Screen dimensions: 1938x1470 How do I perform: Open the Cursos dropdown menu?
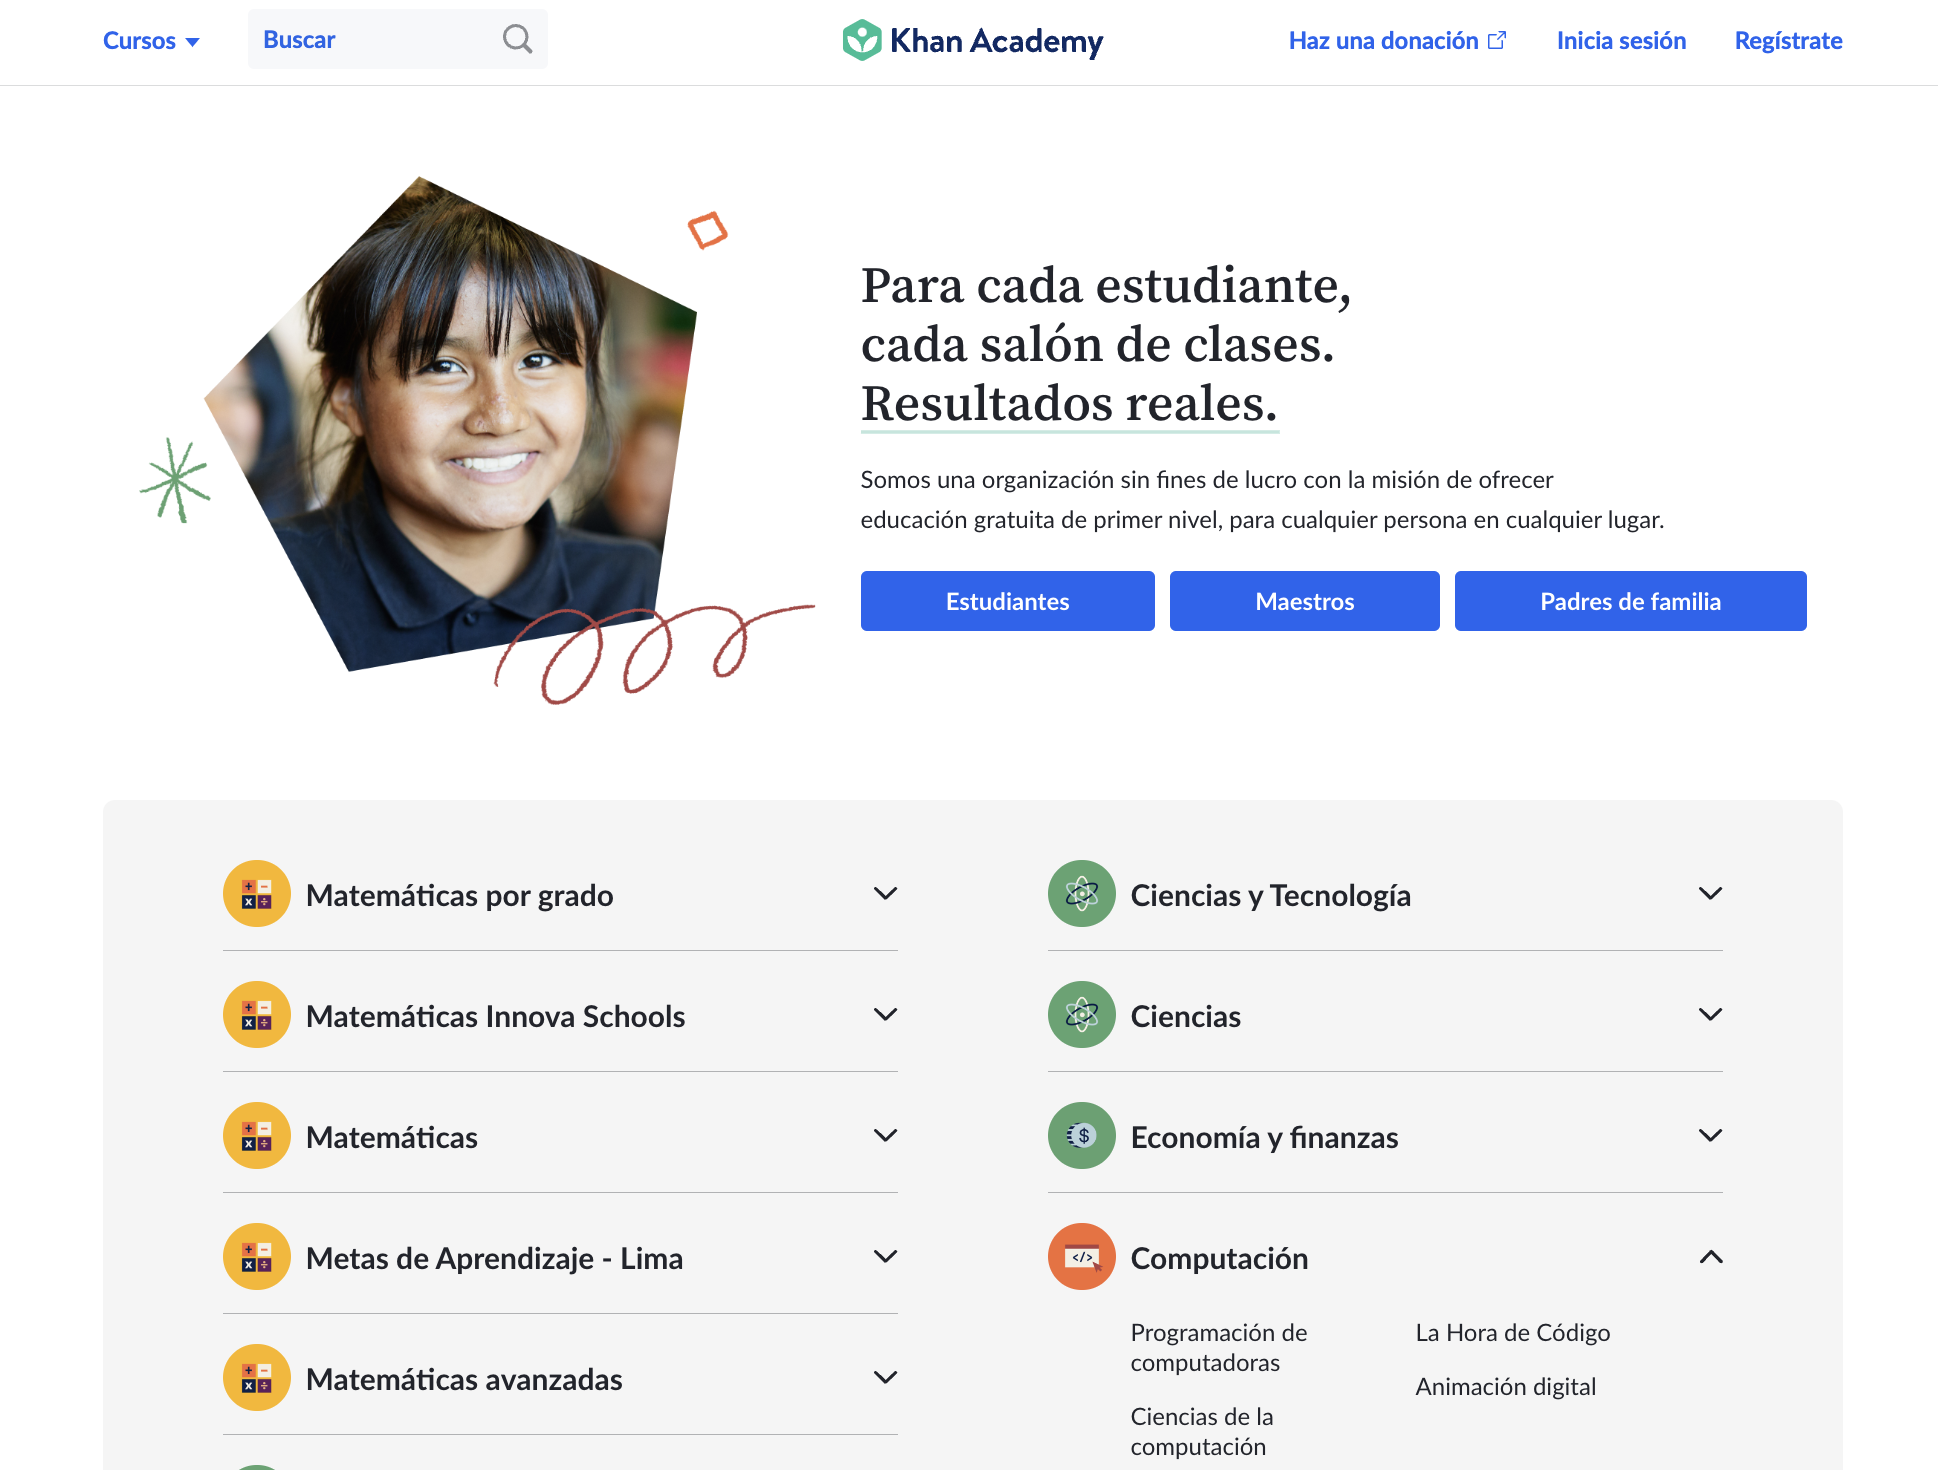151,41
